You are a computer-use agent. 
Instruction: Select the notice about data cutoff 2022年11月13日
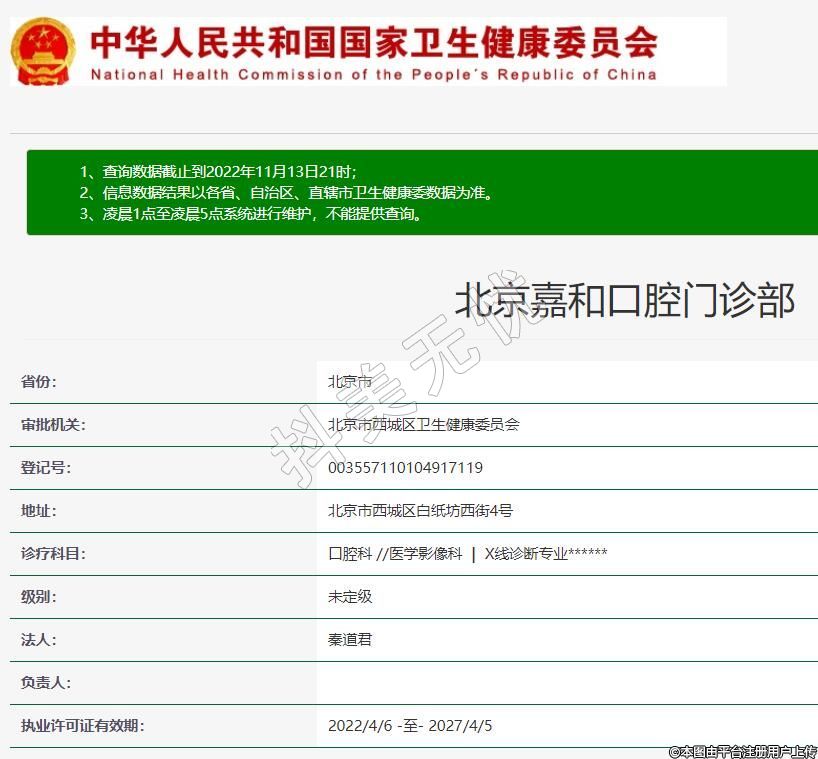[217, 172]
